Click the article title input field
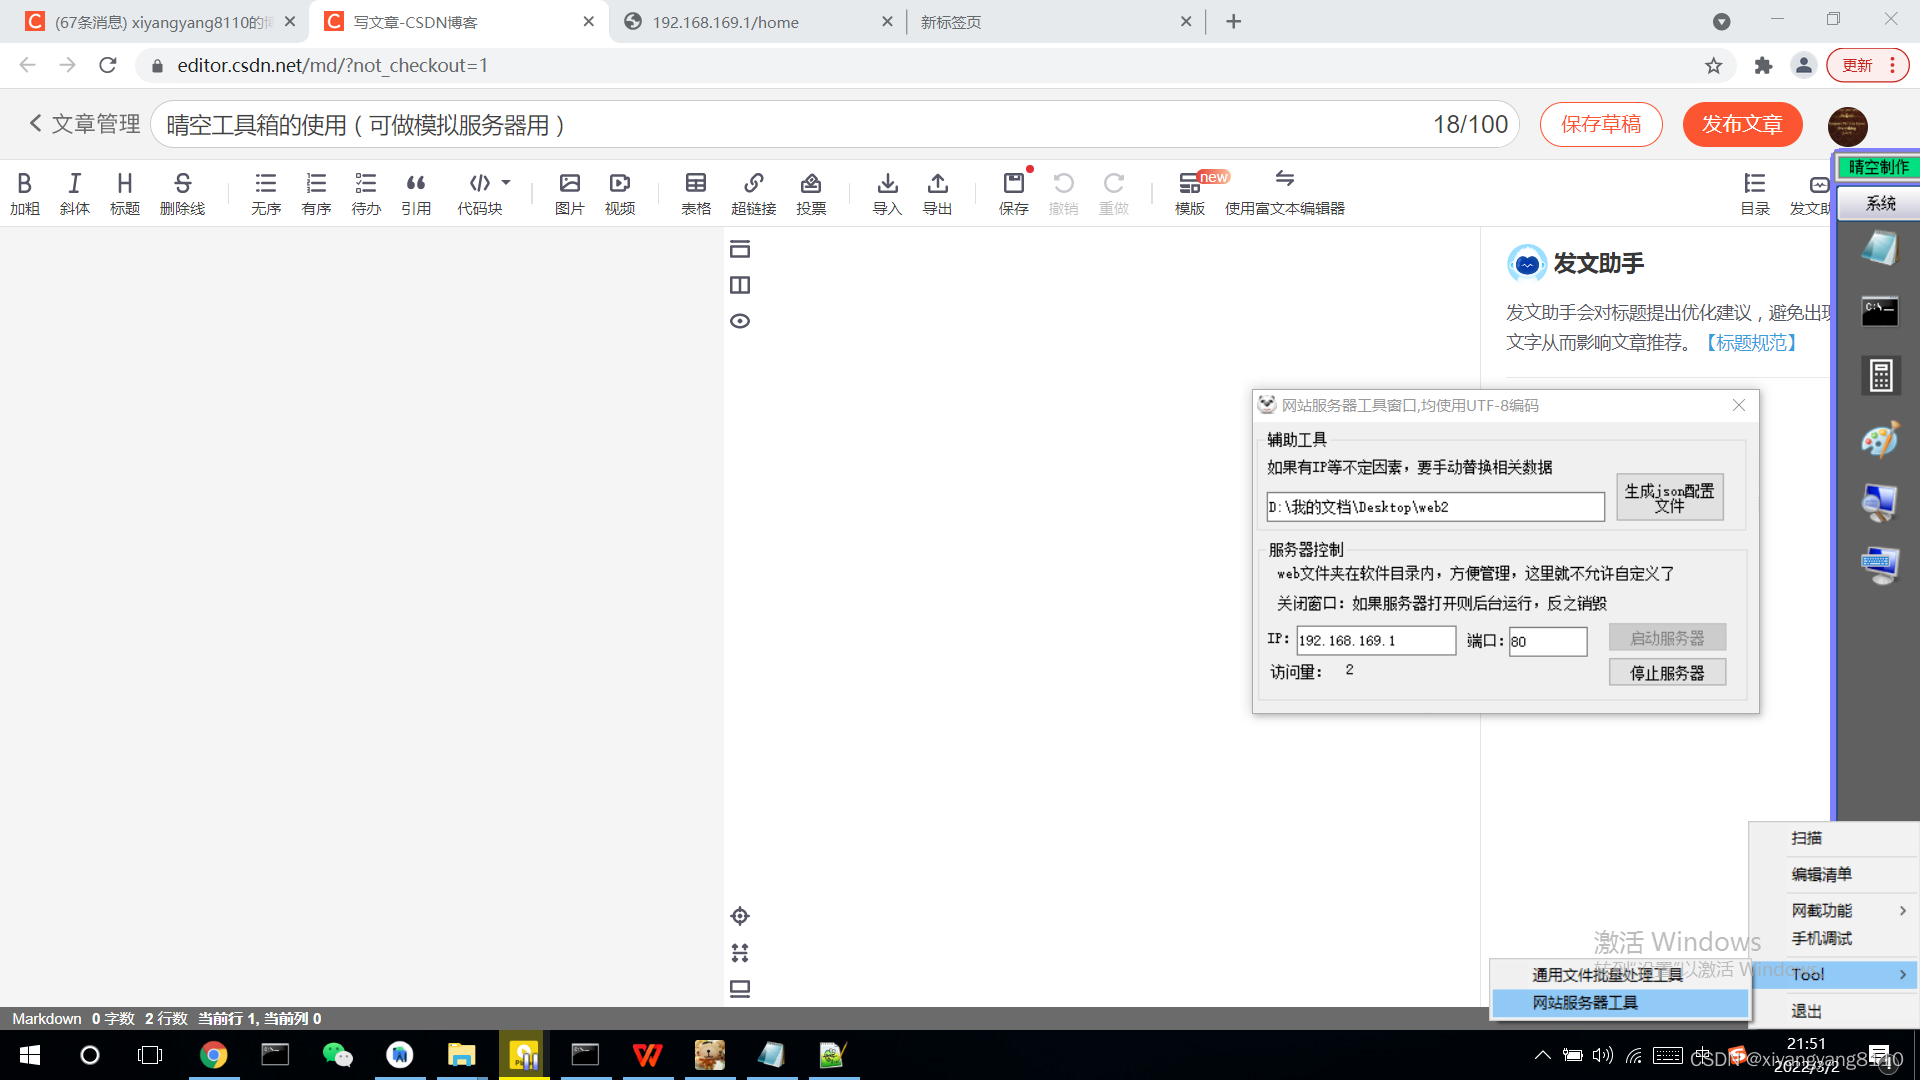This screenshot has width=1920, height=1080. click(x=835, y=125)
